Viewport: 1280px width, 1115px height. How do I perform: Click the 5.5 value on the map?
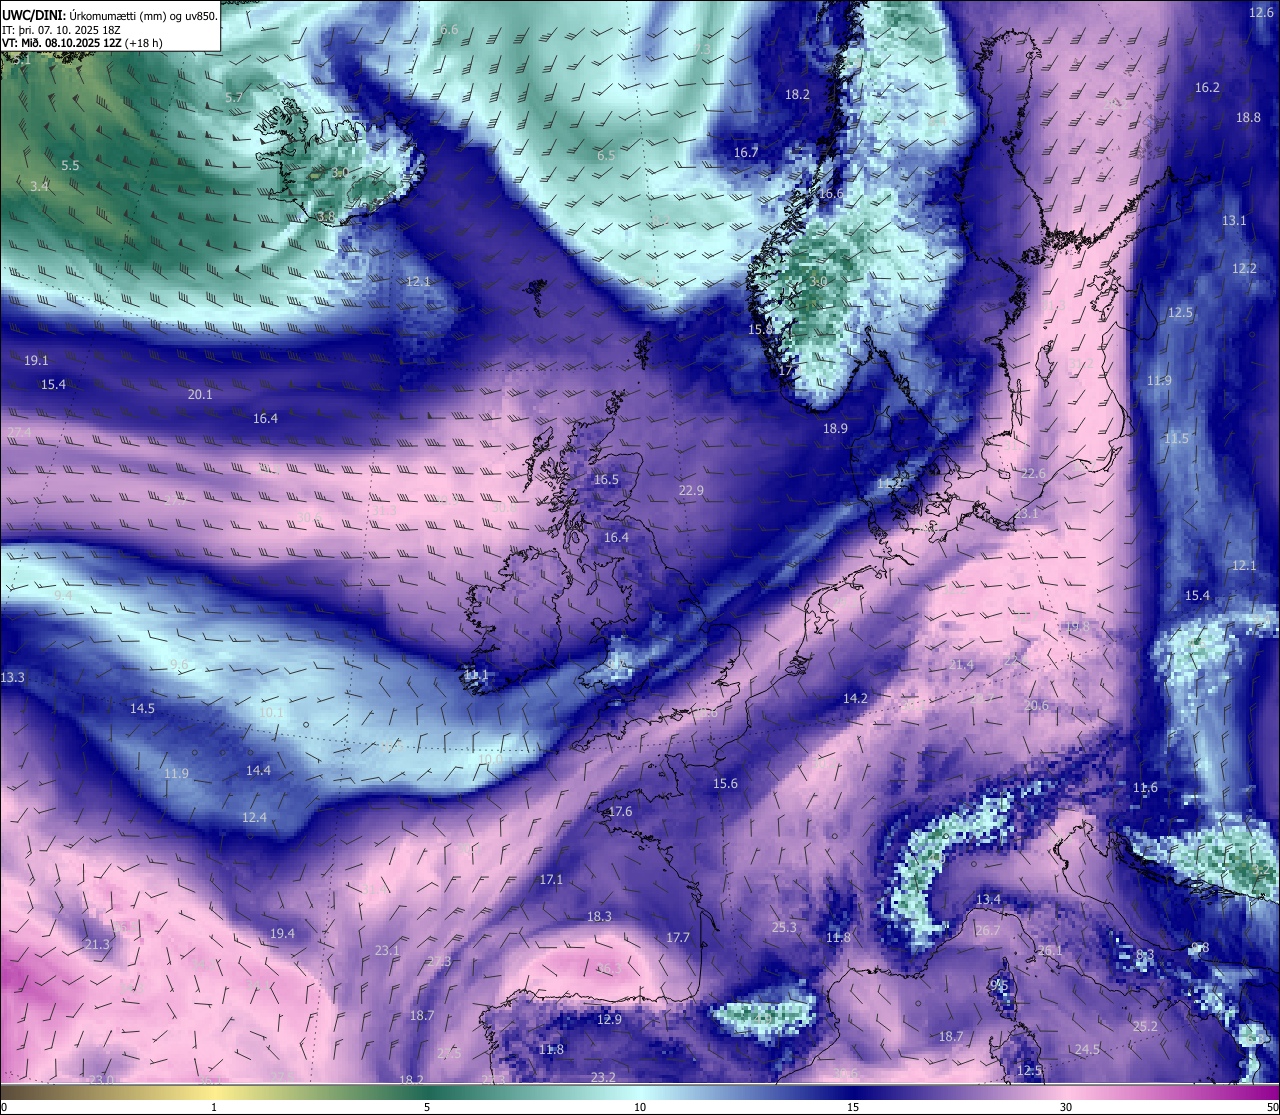coord(70,166)
